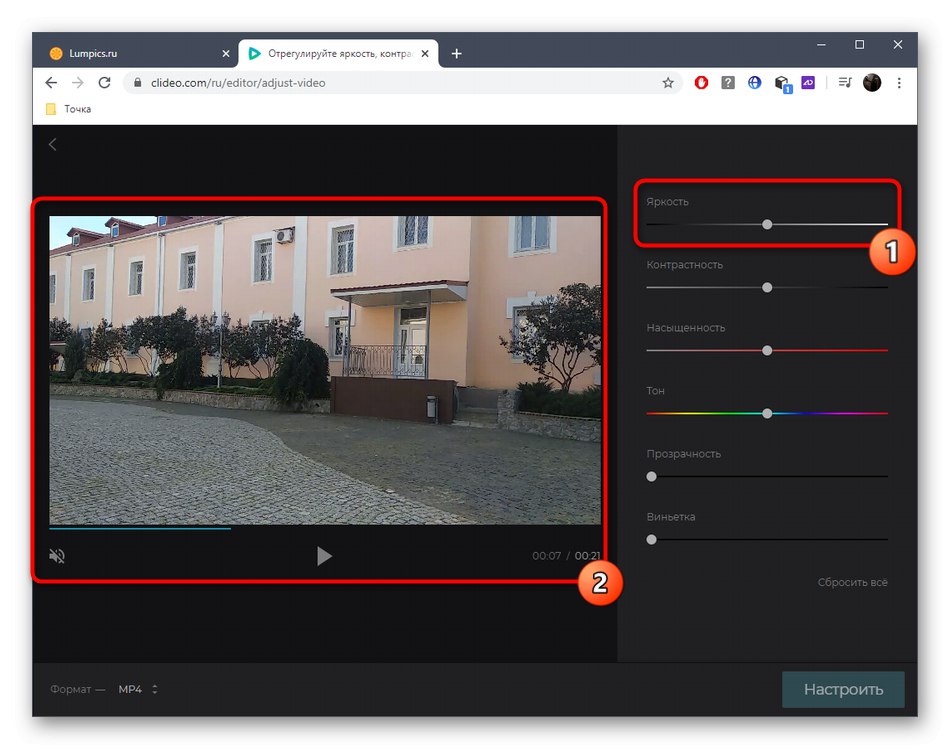Reload the page with the refresh icon
Screen dimensions: 950x749
[104, 83]
